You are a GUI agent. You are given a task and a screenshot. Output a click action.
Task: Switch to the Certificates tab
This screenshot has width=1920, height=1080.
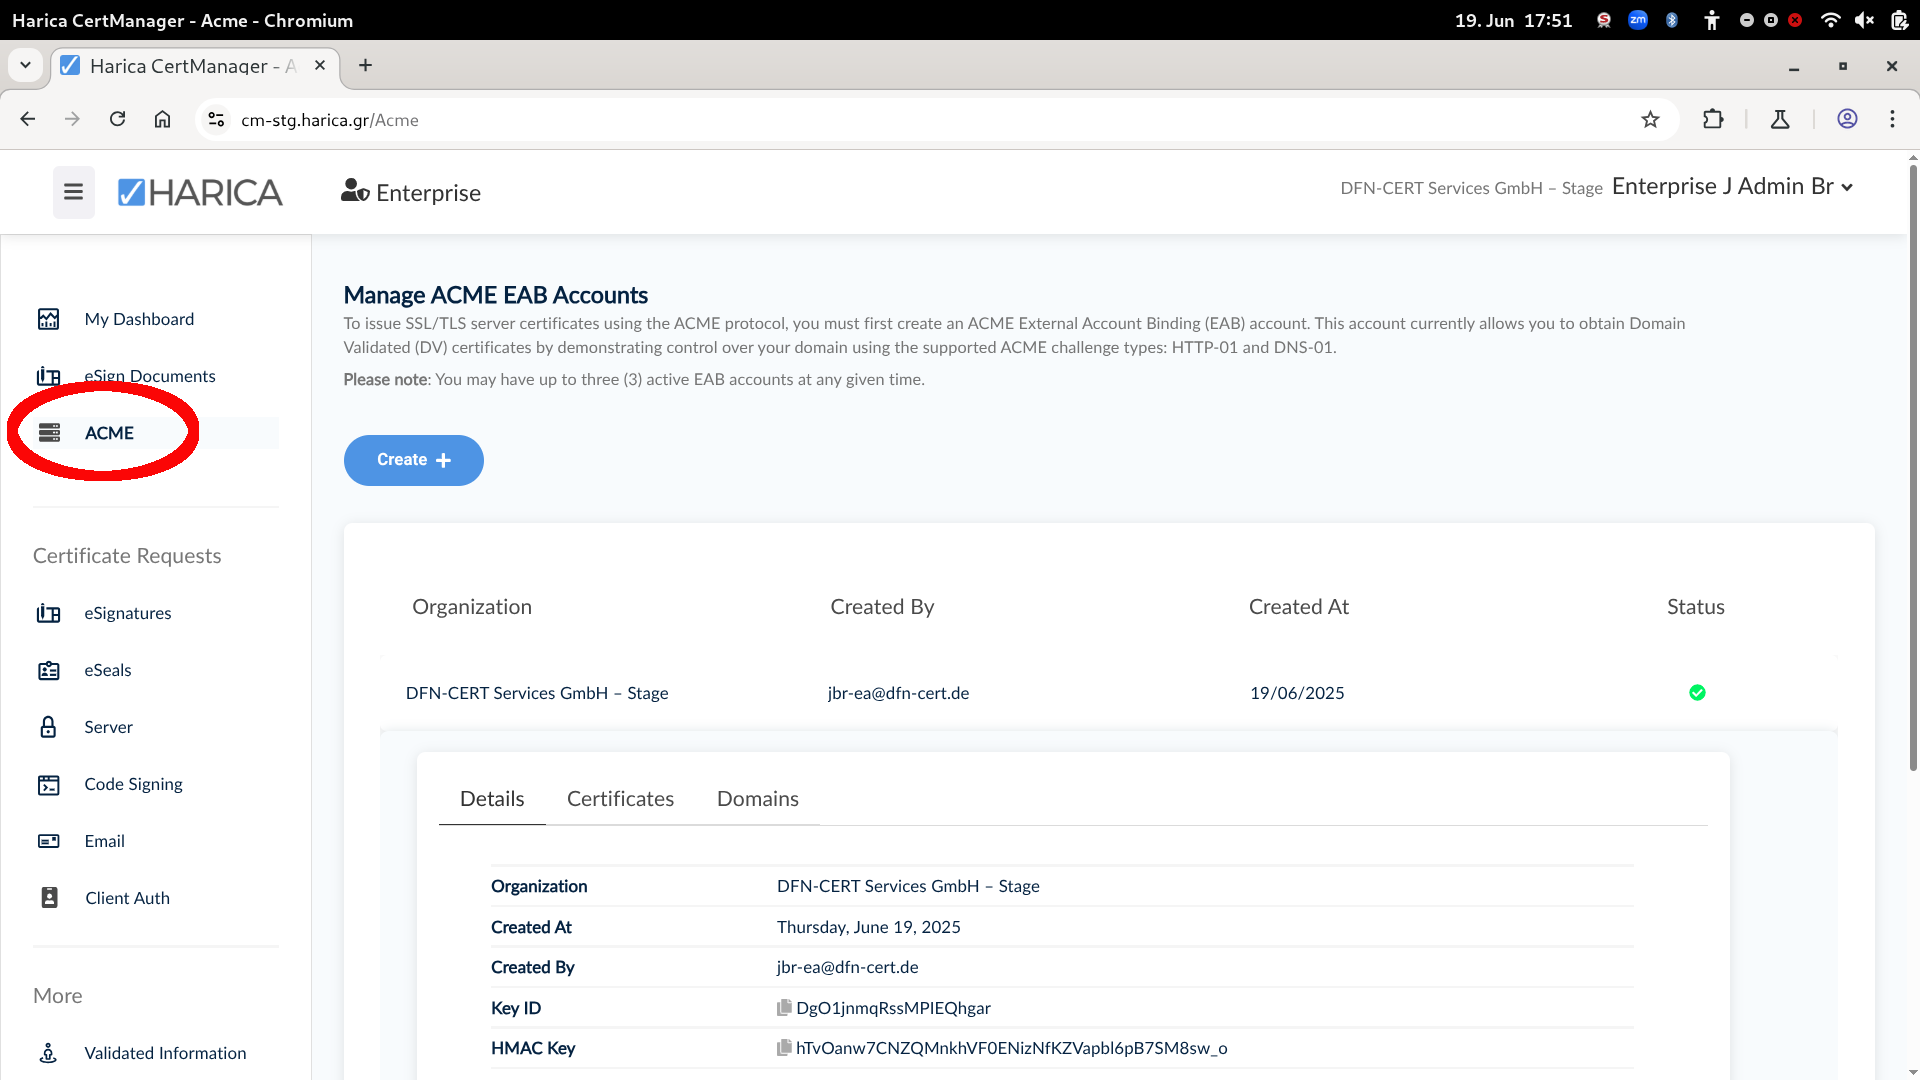tap(620, 799)
